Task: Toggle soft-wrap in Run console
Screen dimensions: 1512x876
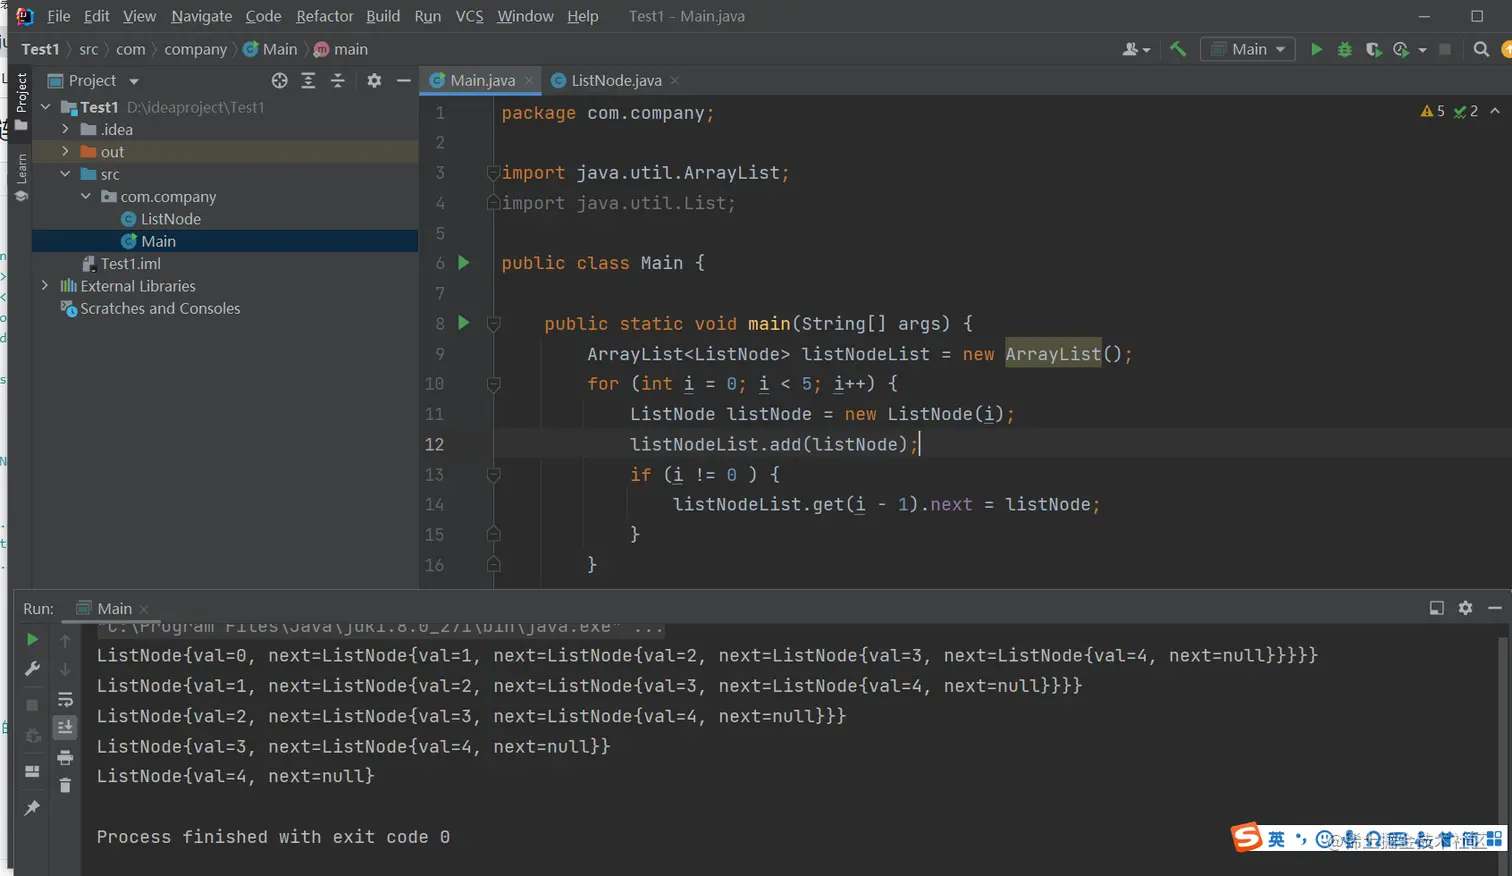Action: click(x=65, y=699)
